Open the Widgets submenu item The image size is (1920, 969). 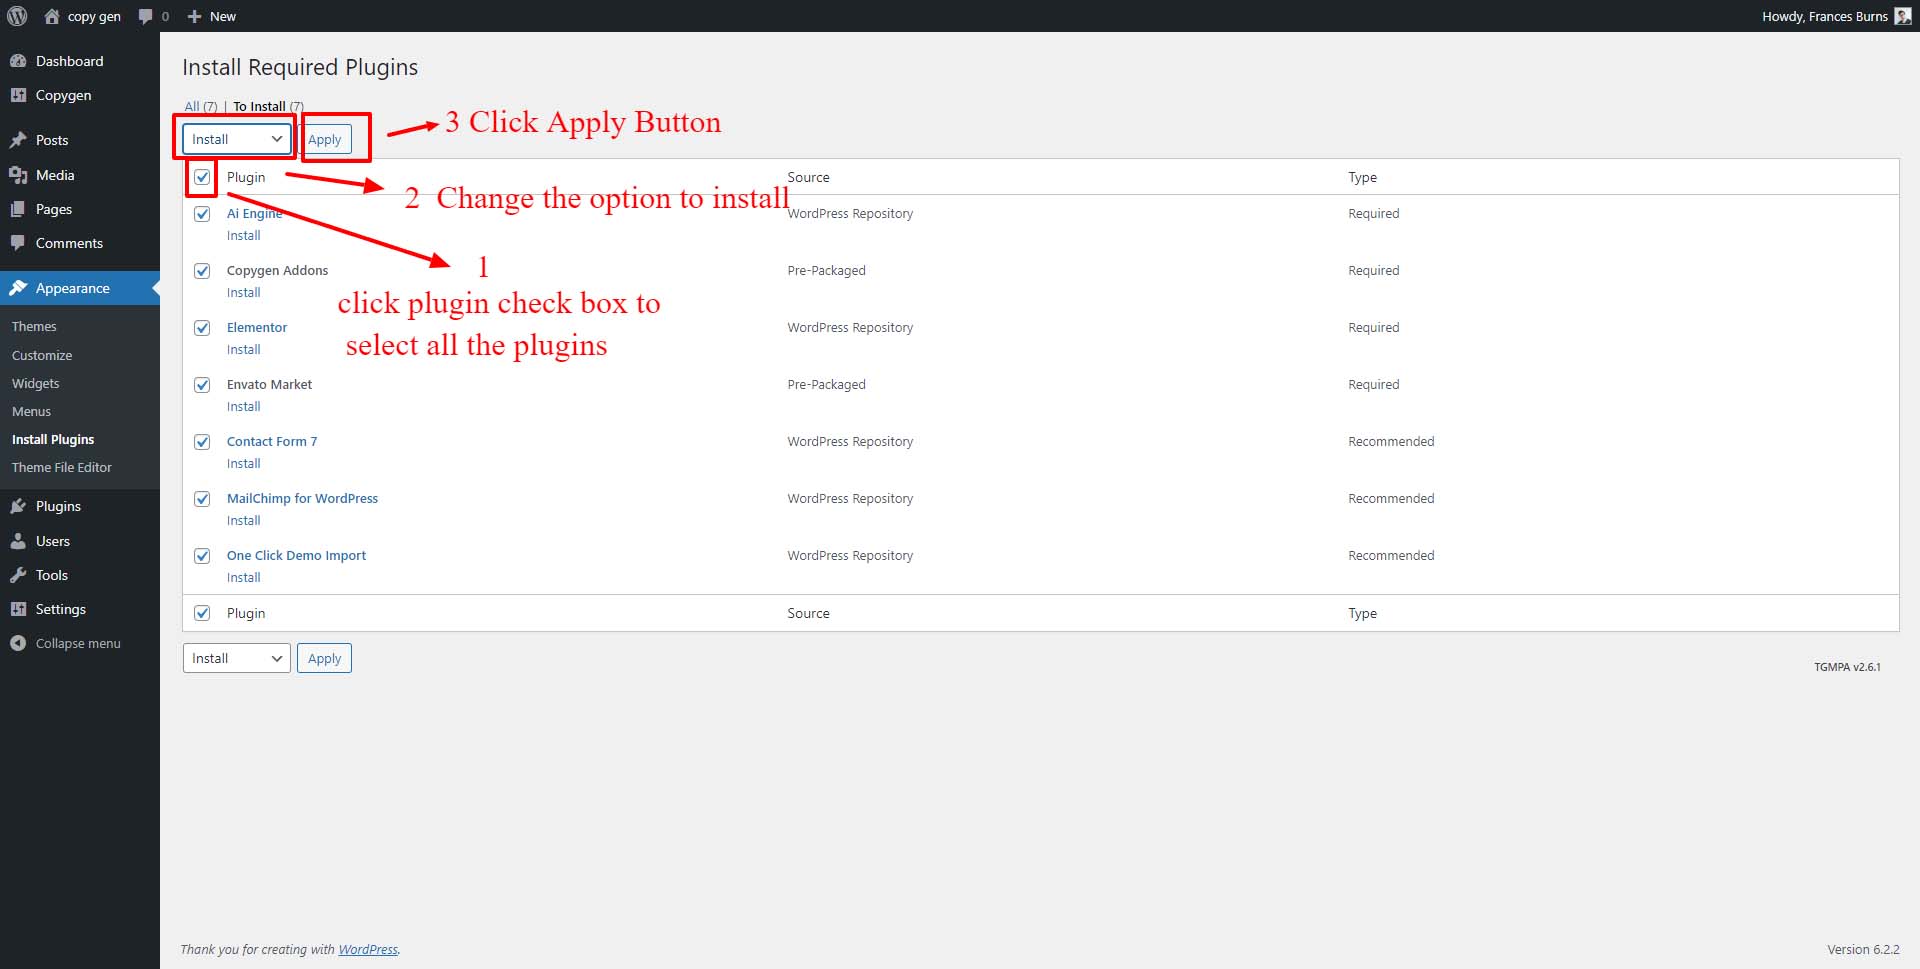(36, 383)
